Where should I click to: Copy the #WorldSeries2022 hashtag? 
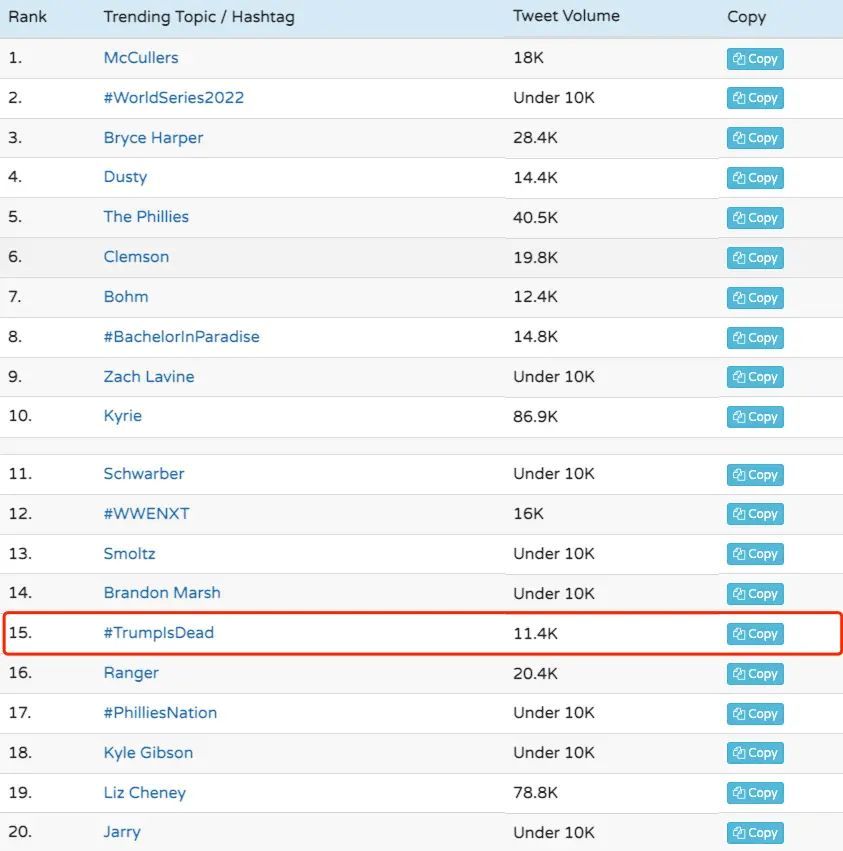click(x=755, y=98)
